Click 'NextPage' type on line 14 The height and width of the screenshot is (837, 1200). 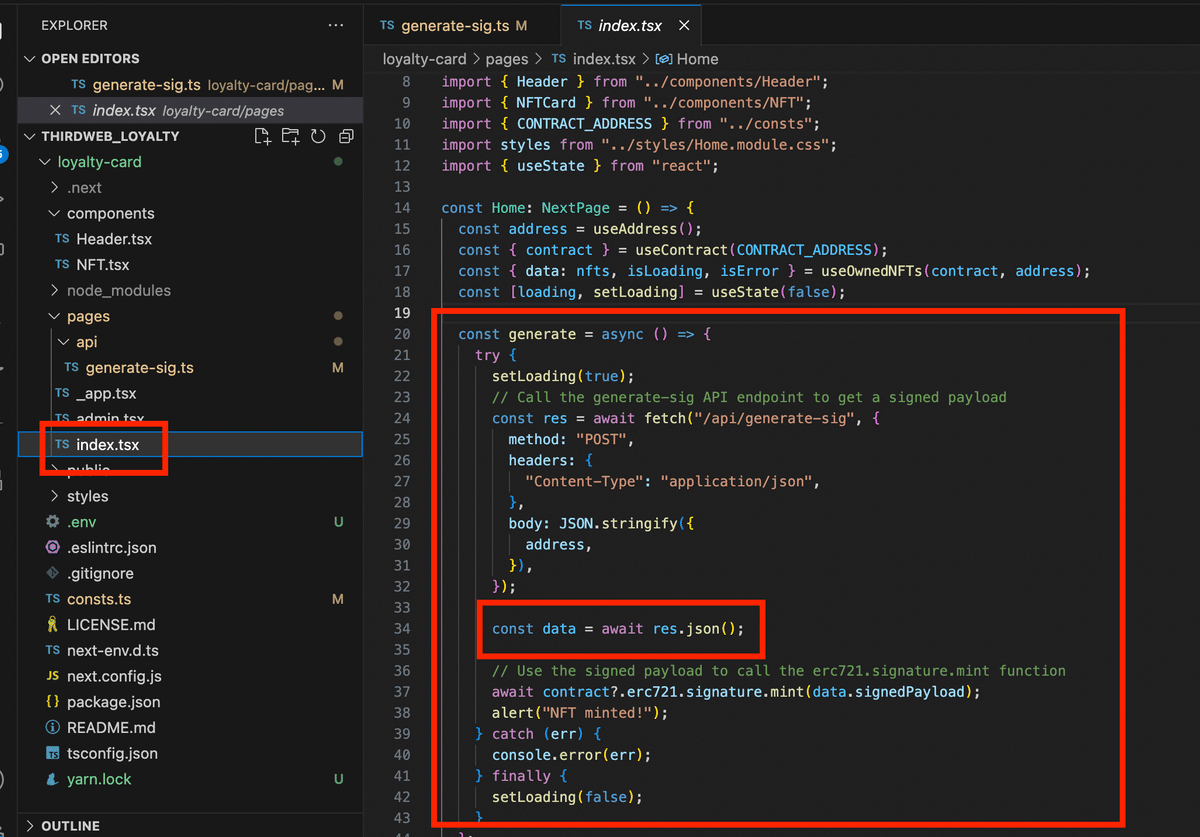575,208
